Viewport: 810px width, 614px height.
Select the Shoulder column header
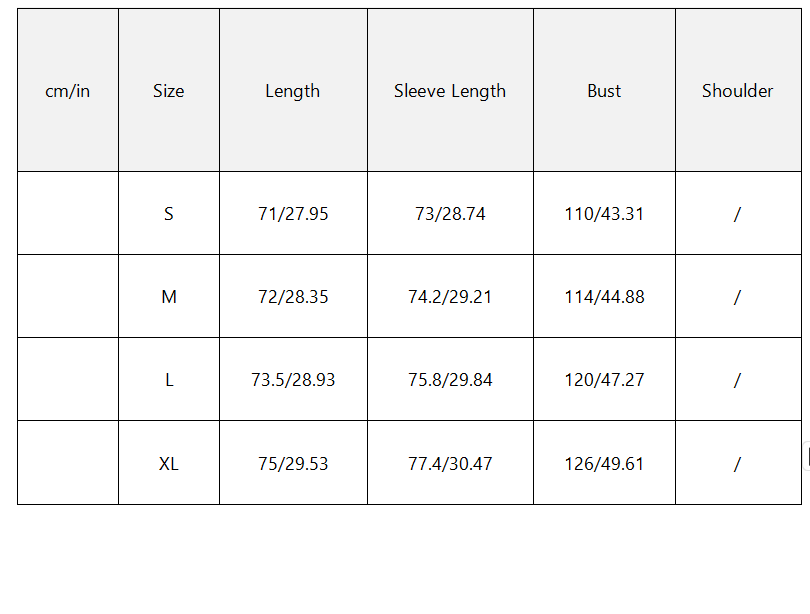tap(737, 91)
